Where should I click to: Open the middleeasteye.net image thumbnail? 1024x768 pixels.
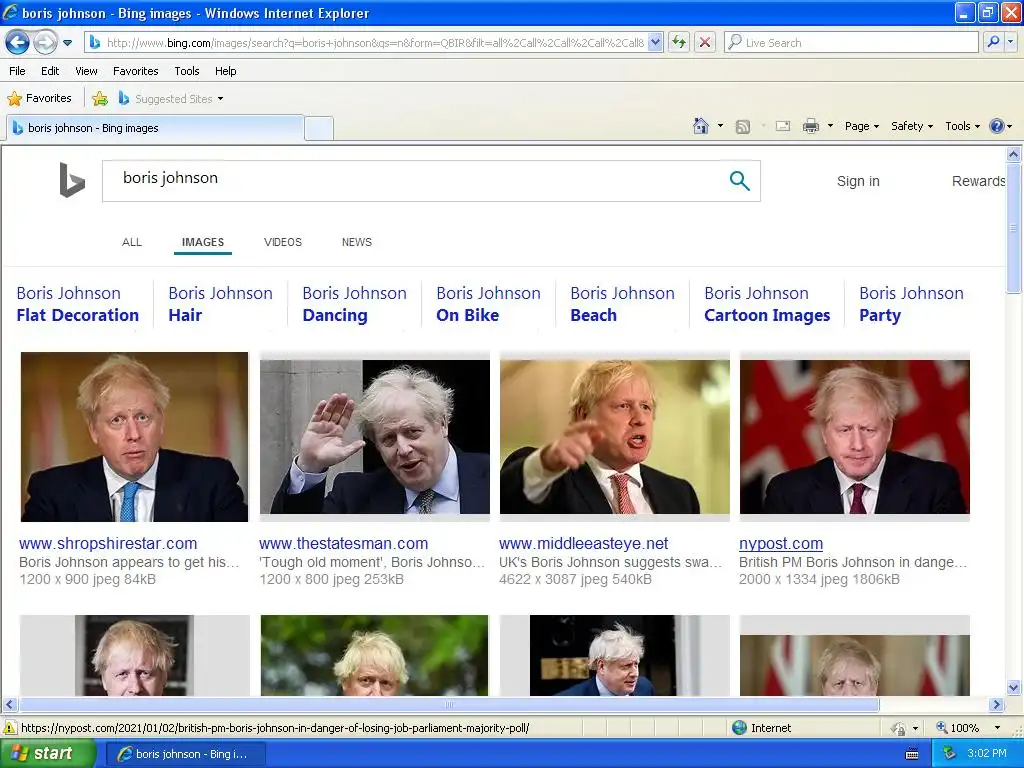[615, 437]
